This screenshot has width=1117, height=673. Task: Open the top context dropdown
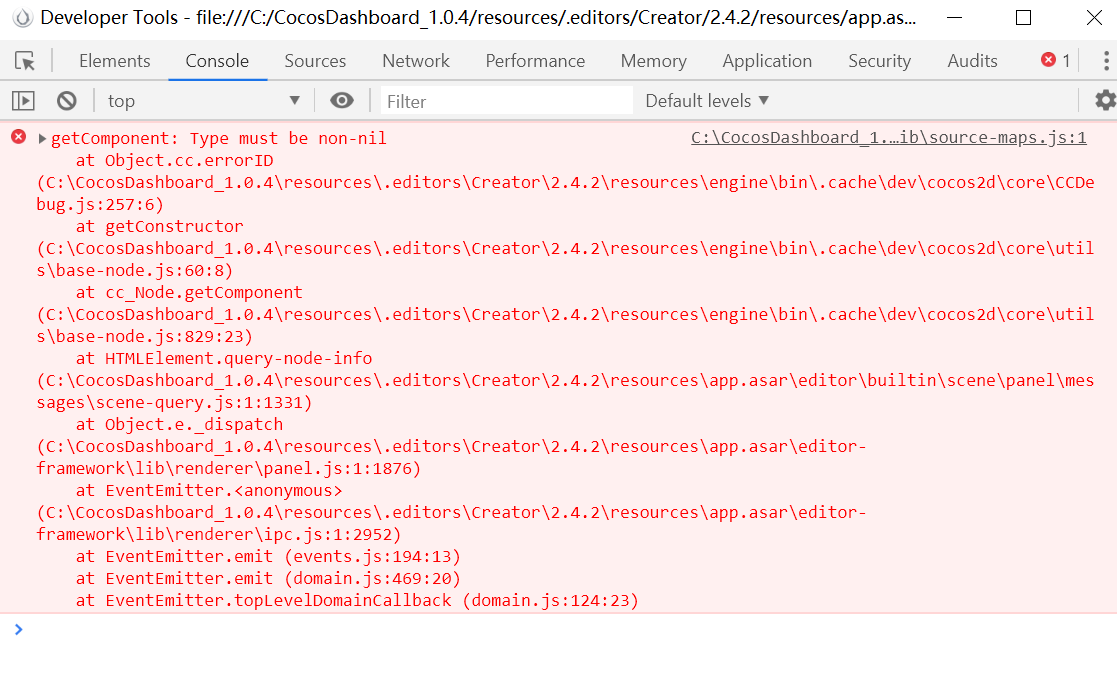coord(204,101)
